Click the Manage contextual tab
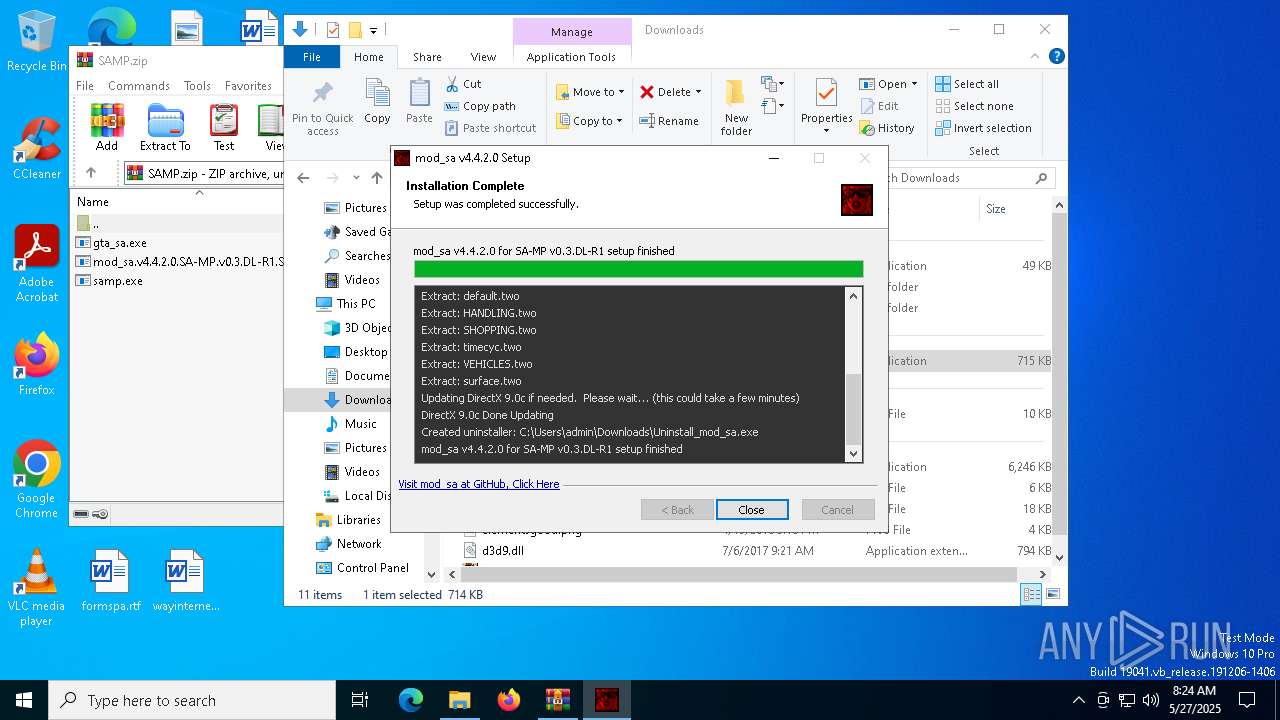 tap(572, 31)
